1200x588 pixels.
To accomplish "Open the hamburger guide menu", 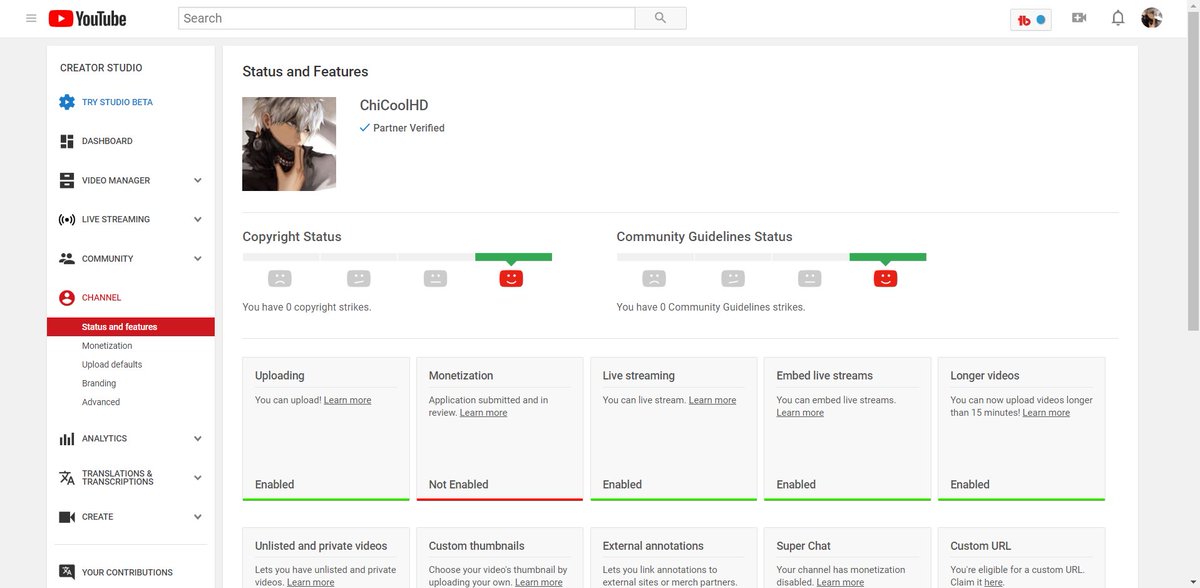I will pos(31,18).
